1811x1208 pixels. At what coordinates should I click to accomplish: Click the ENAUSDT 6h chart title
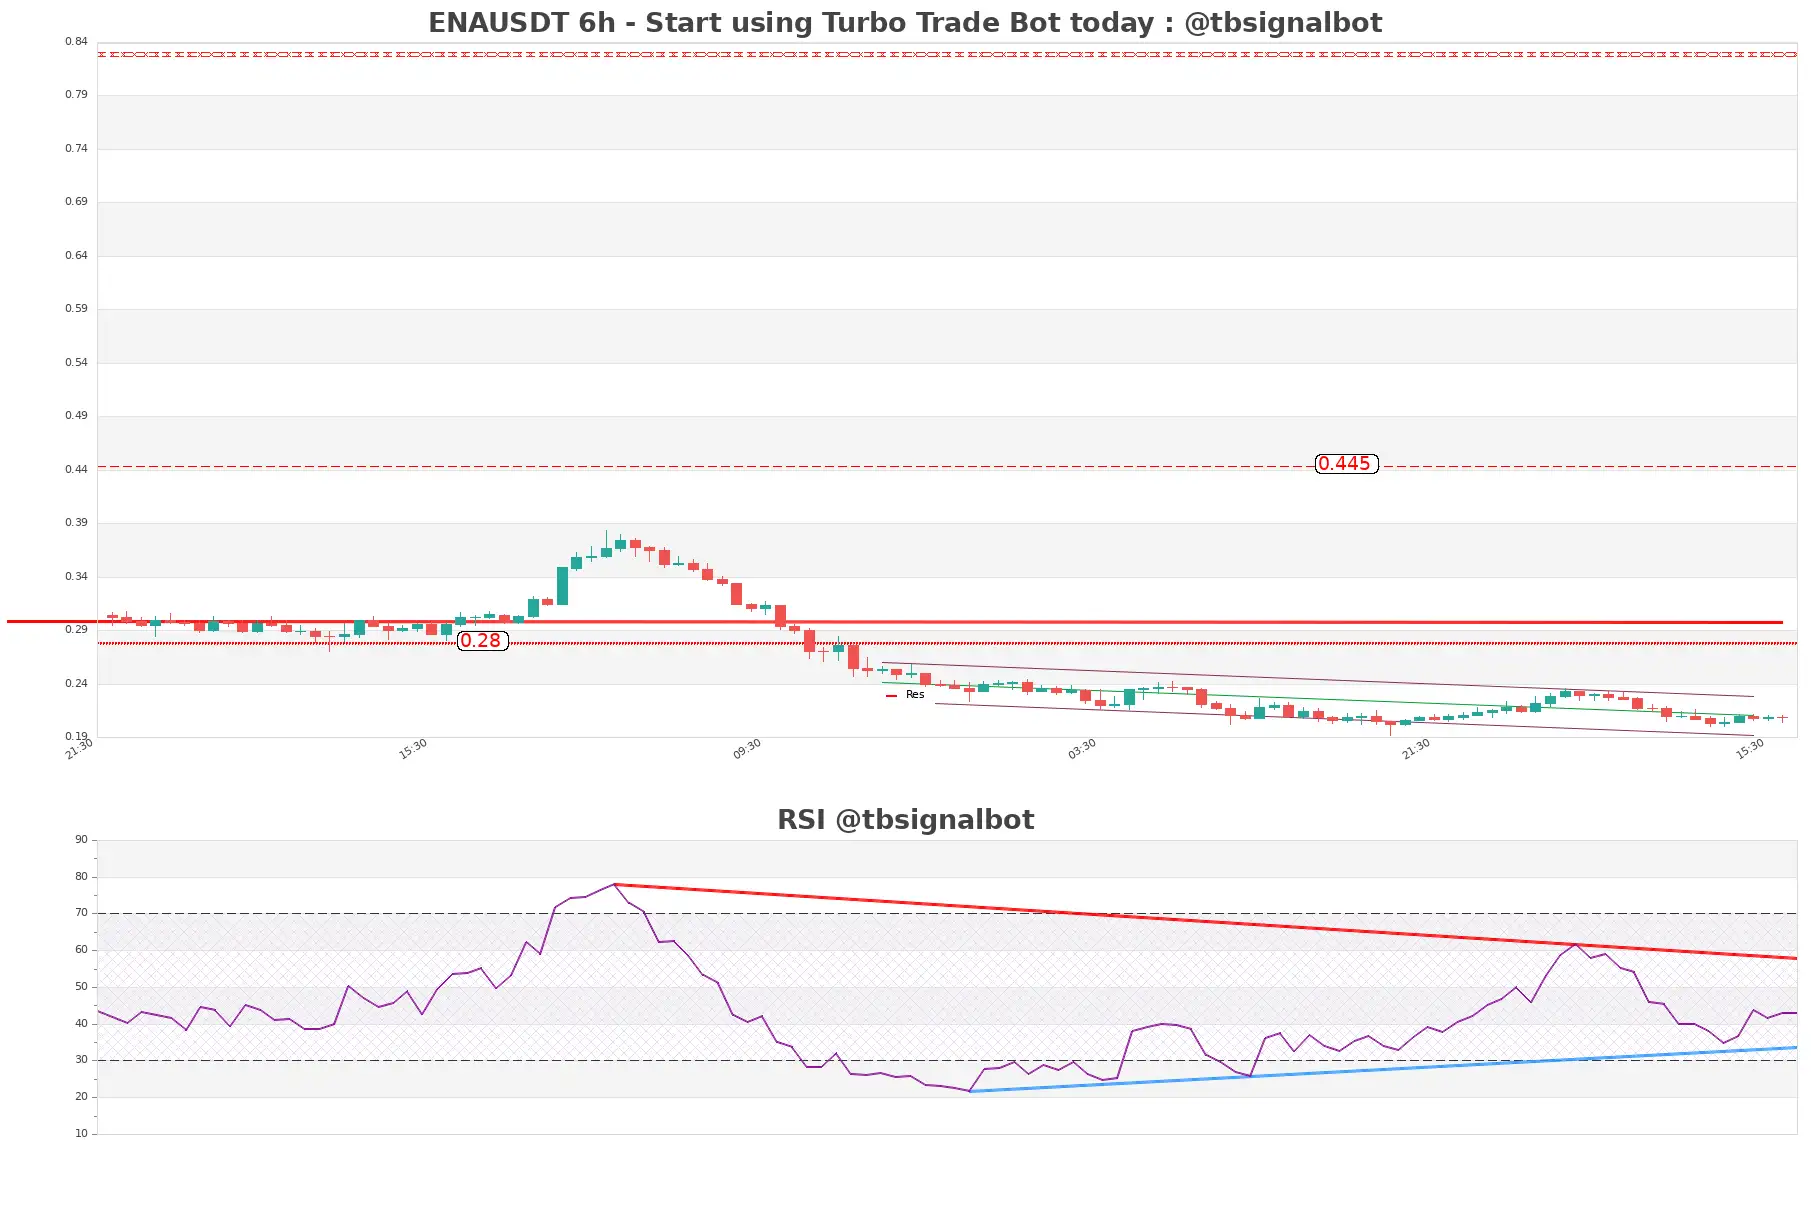(905, 22)
